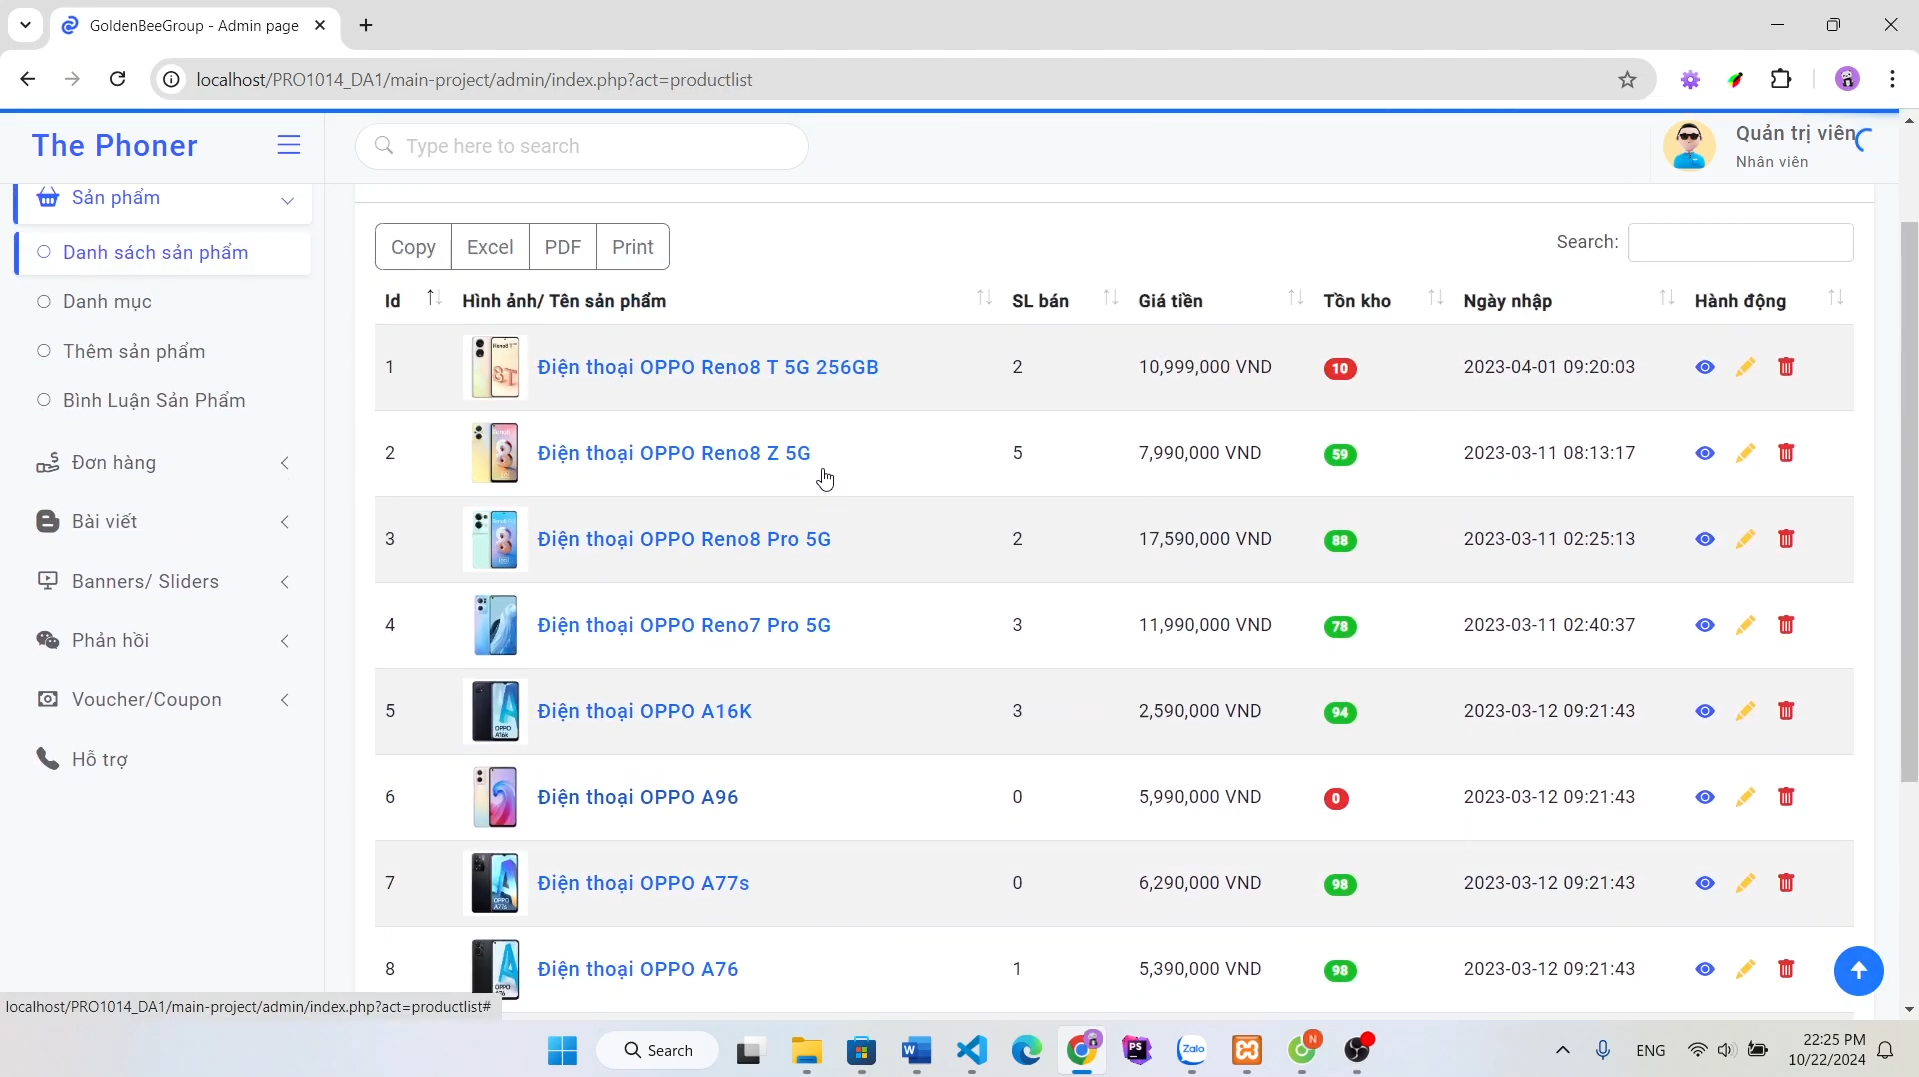Click the OPPO A96 product thumbnail

click(x=495, y=797)
